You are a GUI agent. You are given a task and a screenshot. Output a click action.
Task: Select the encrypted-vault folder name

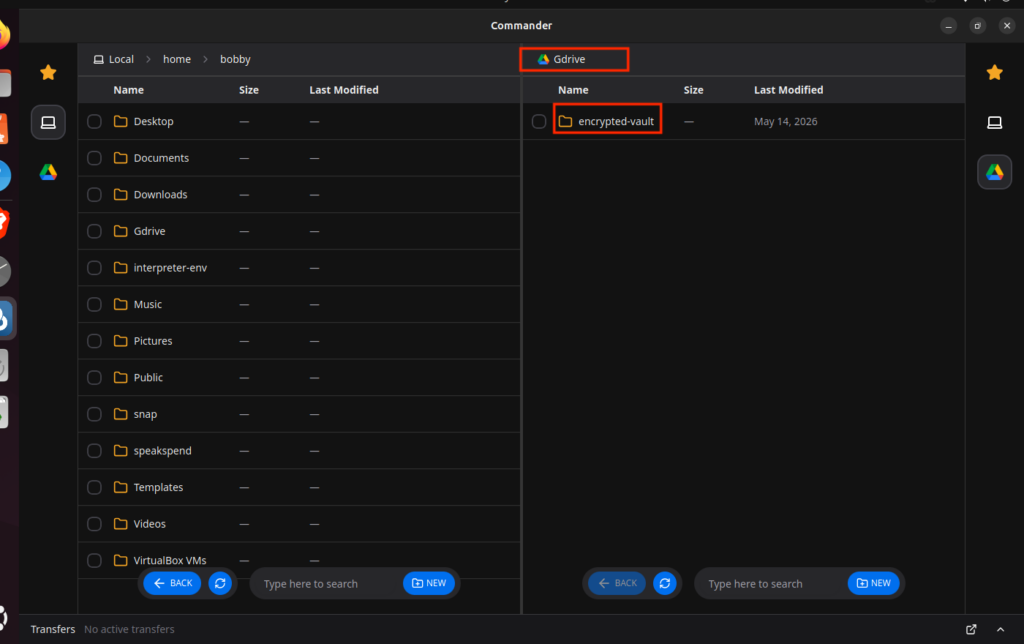point(616,121)
